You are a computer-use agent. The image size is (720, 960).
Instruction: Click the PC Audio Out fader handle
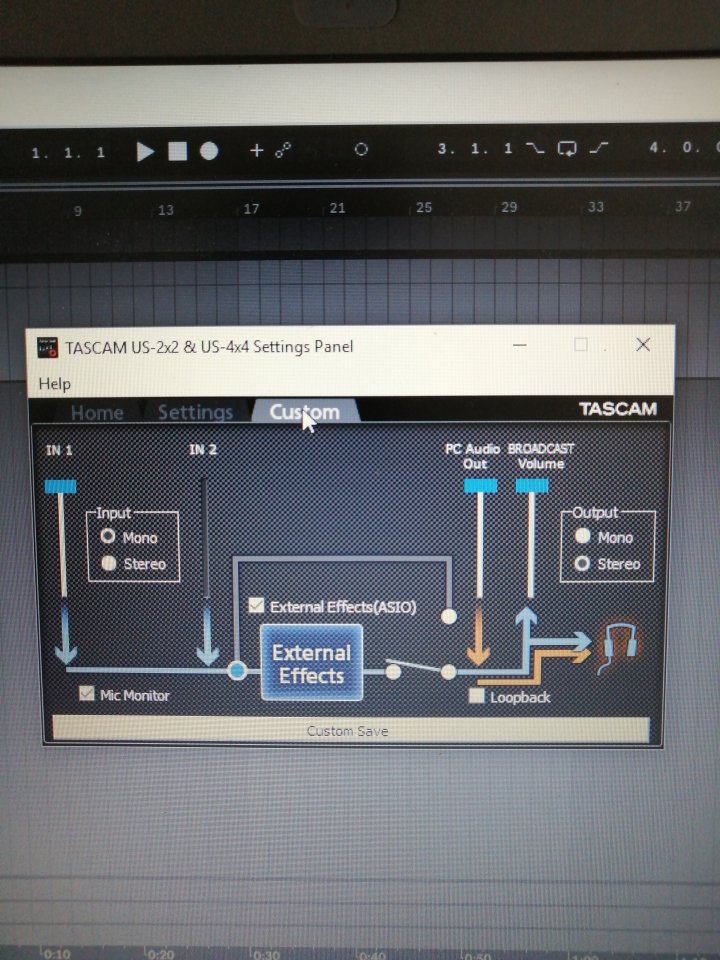(481, 486)
